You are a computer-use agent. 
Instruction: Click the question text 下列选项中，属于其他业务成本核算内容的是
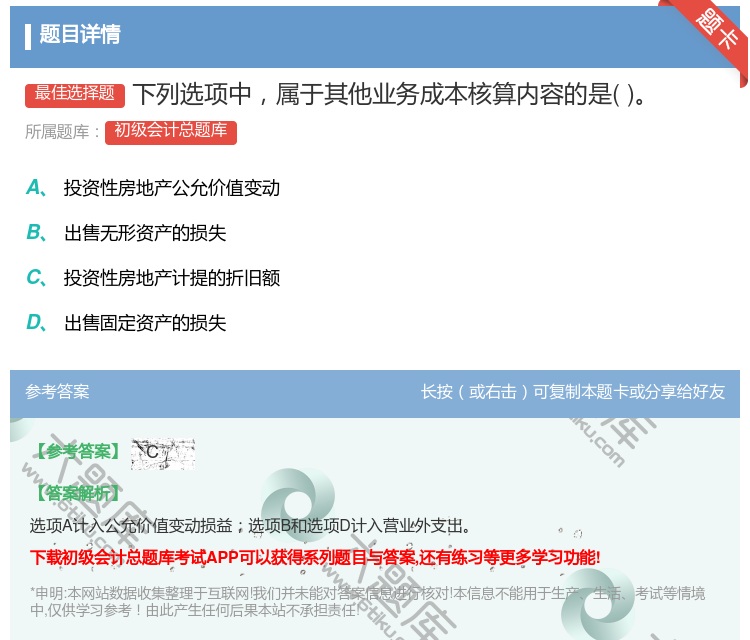389,94
